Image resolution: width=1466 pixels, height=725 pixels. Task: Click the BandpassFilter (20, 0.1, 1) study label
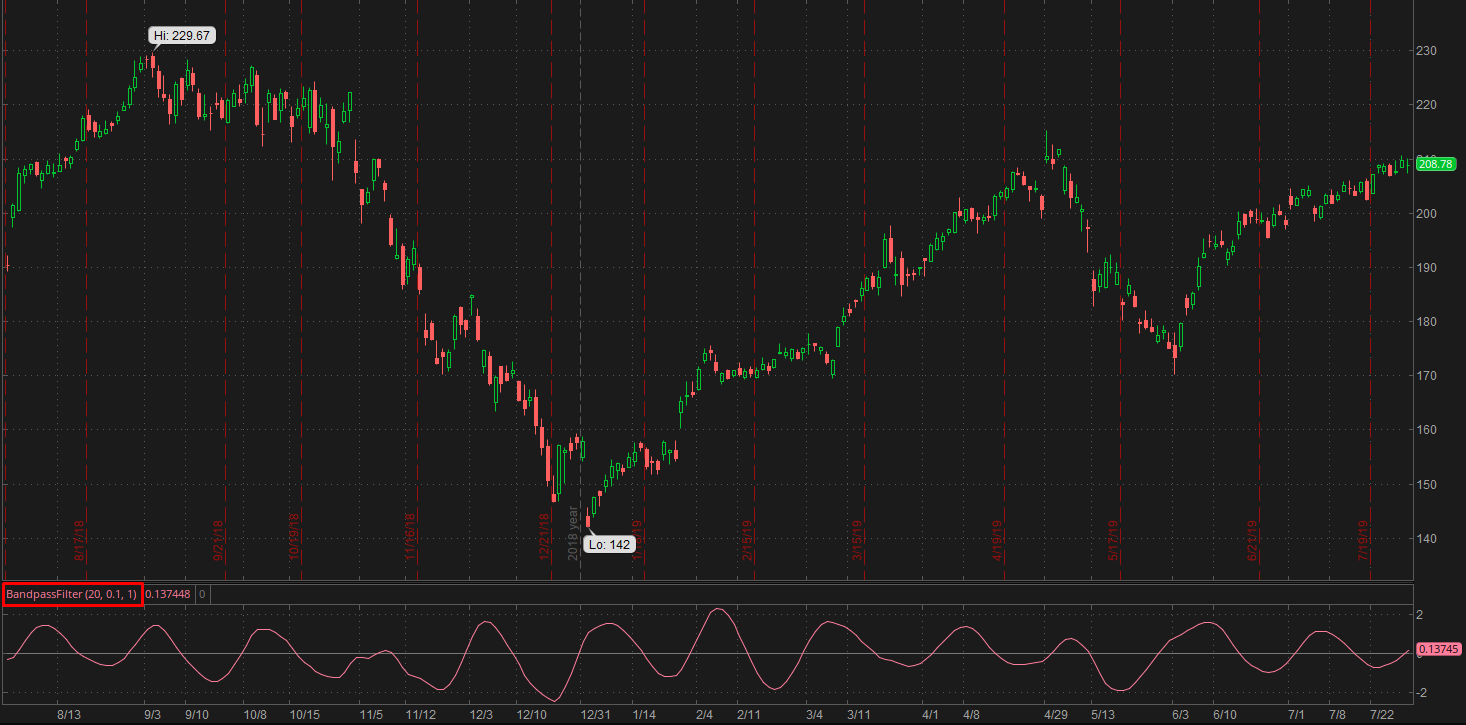72,594
